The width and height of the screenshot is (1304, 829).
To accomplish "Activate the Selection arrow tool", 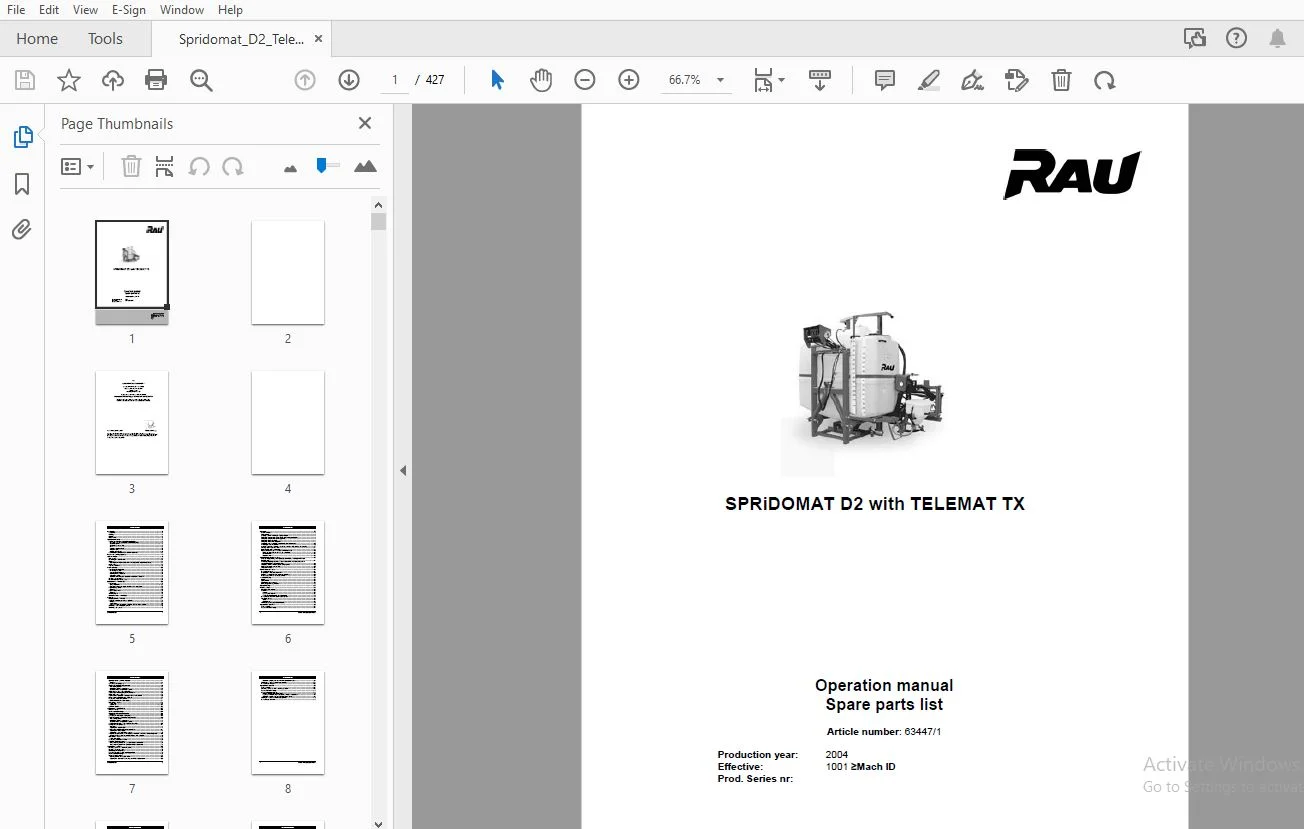I will [x=497, y=80].
